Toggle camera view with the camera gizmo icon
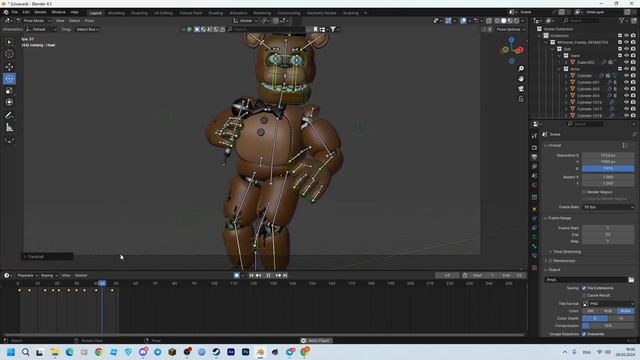The width and height of the screenshot is (640, 360). [521, 89]
